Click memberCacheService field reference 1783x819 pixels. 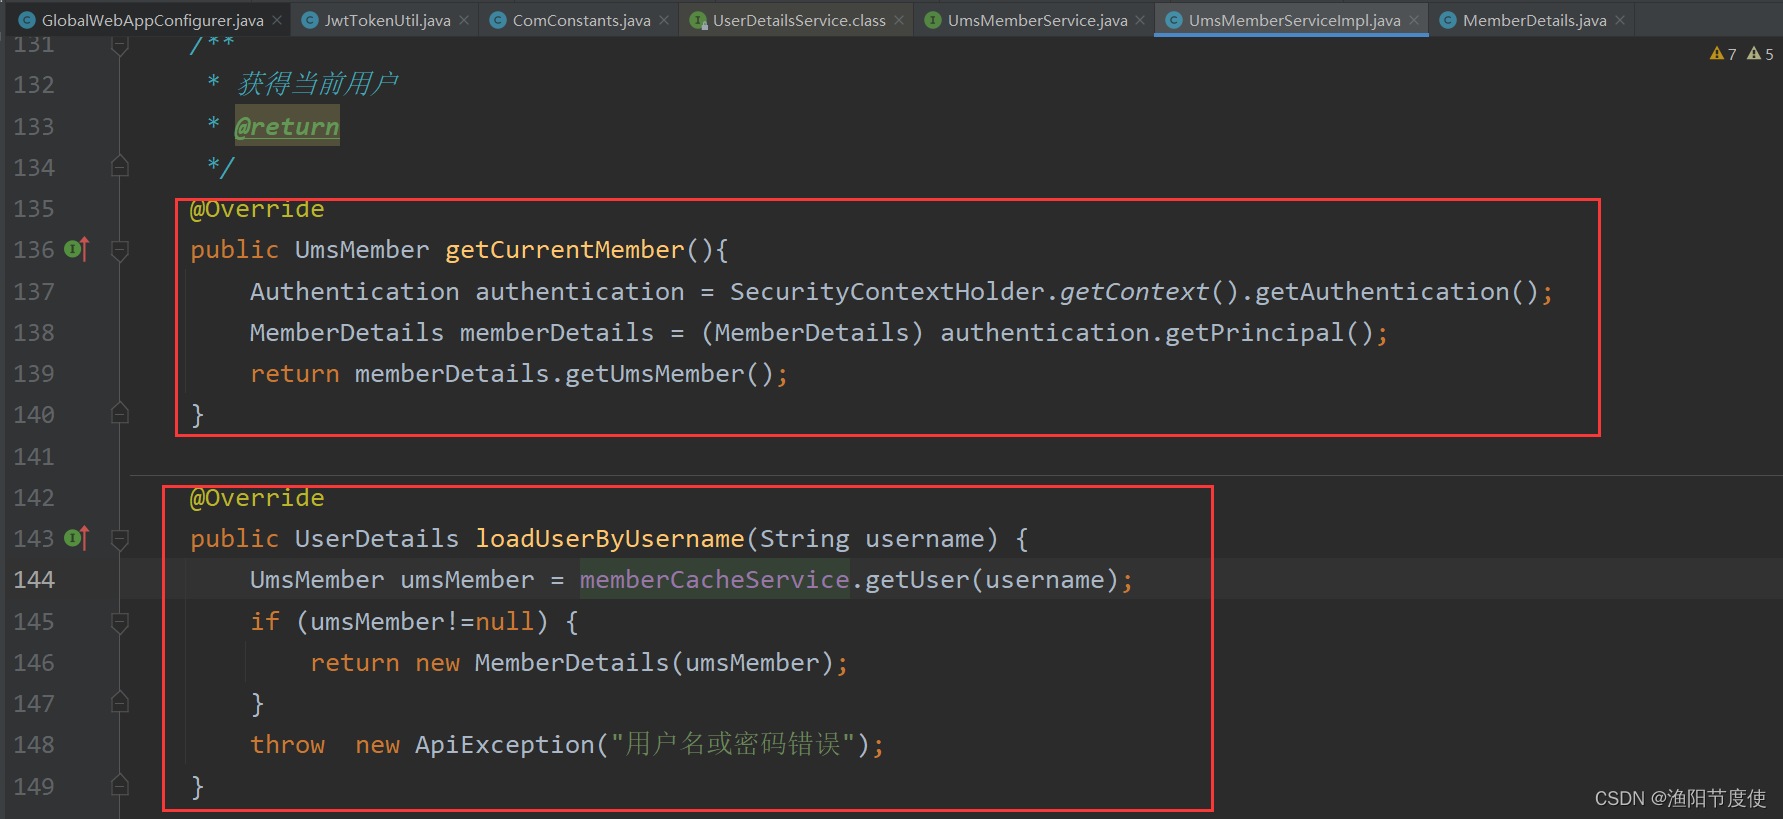click(715, 580)
